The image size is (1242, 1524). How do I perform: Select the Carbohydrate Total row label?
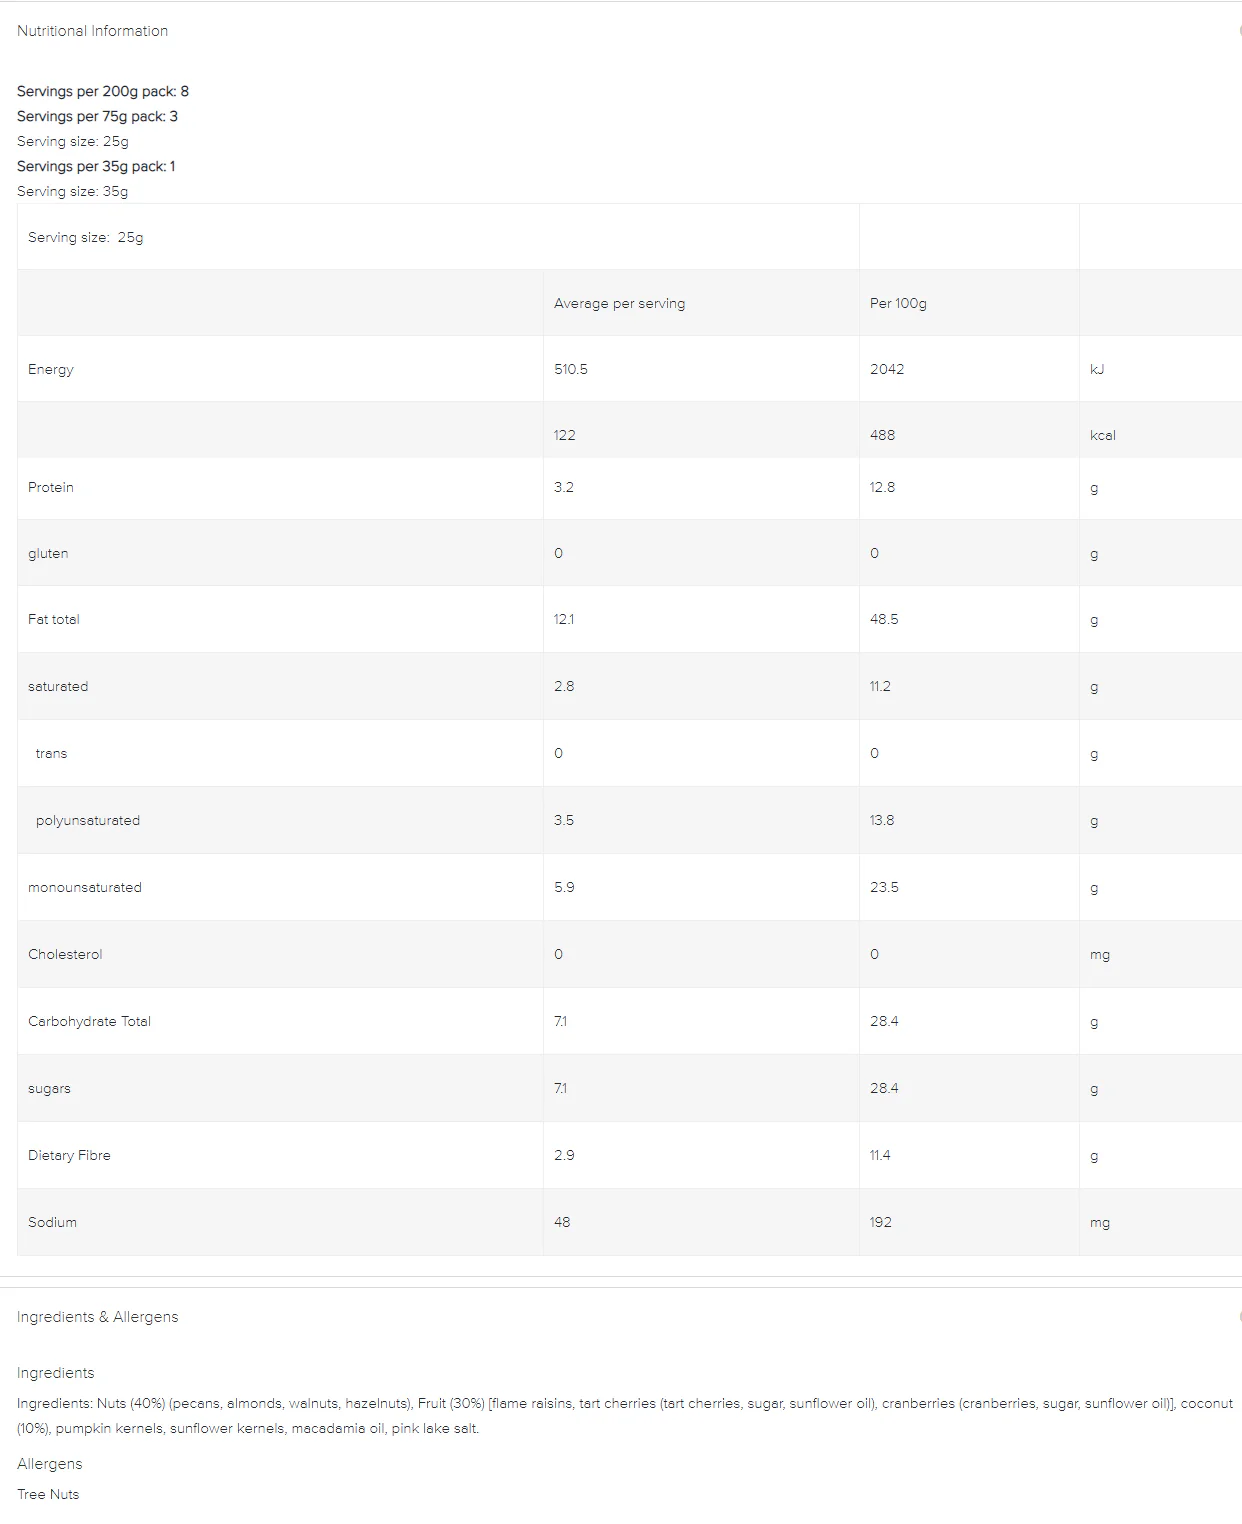coord(89,1021)
